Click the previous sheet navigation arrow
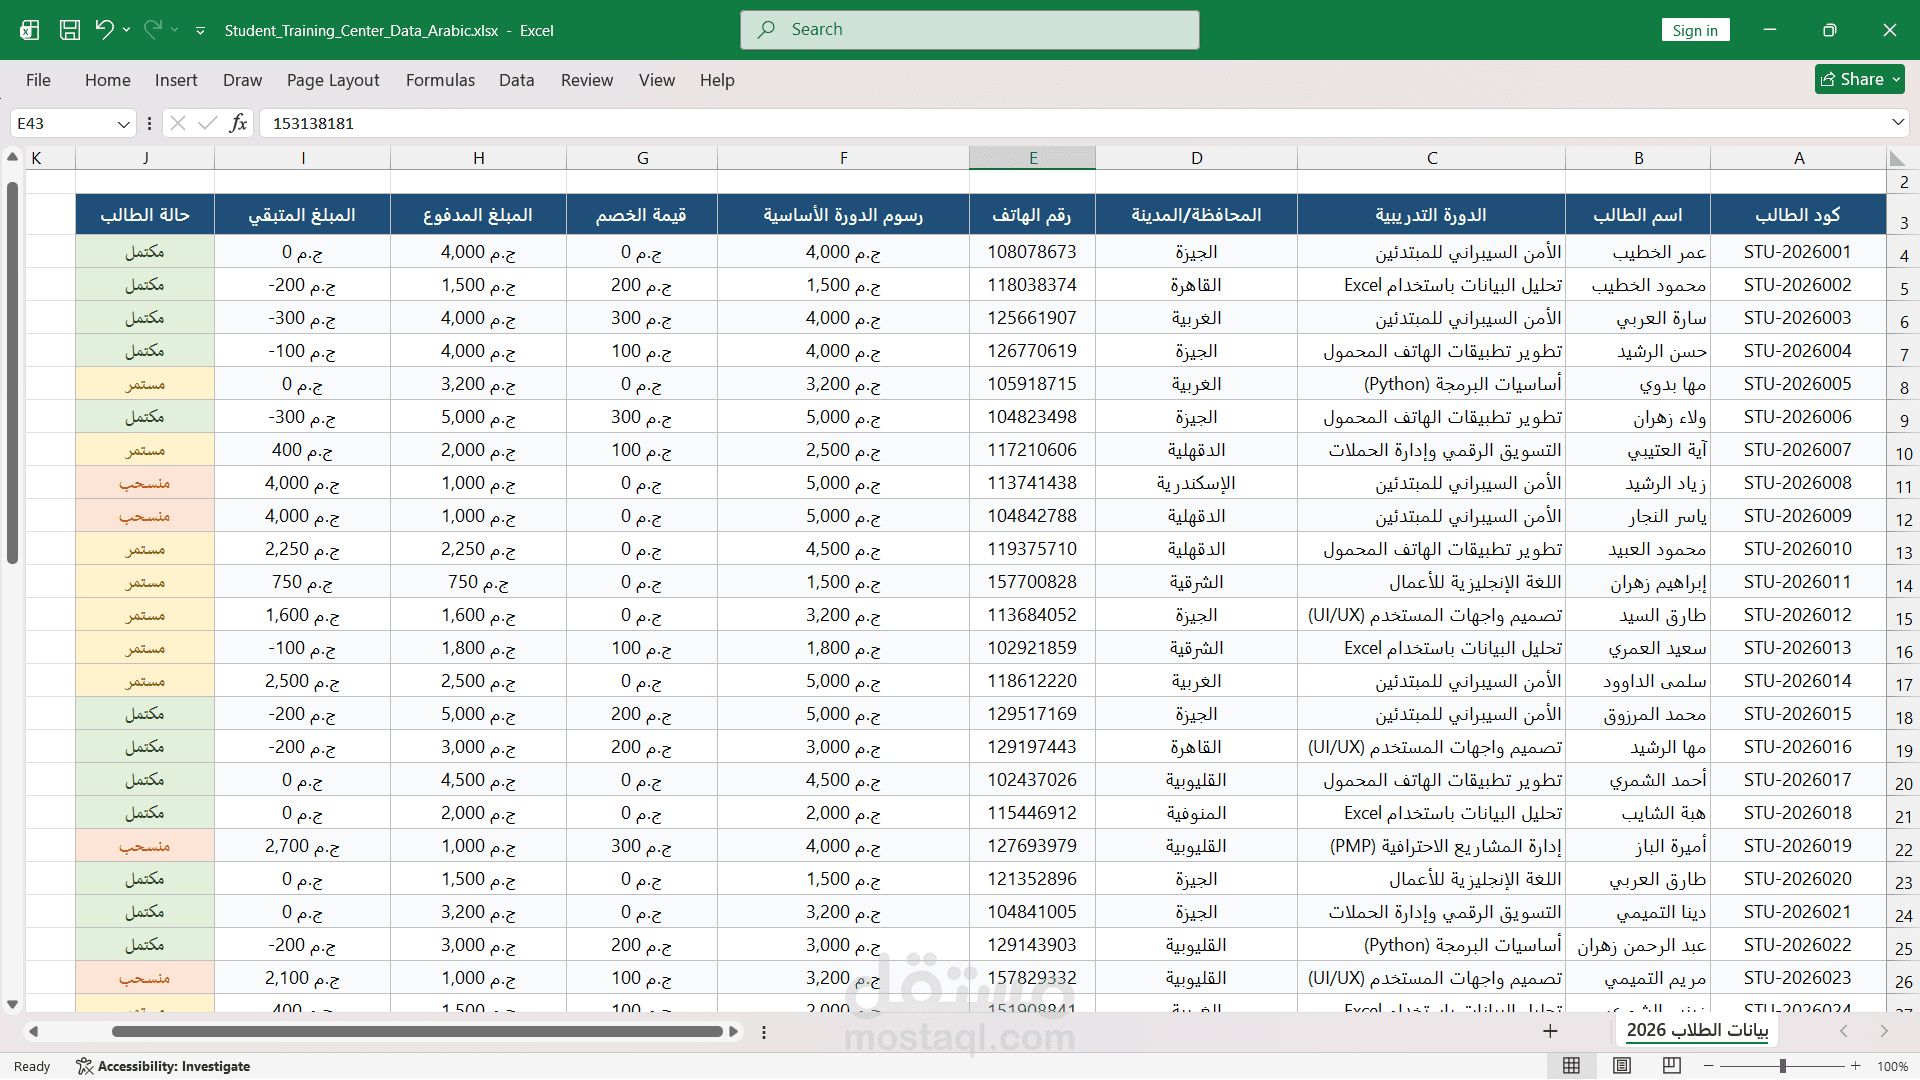Screen dimensions: 1920x1080 coord(1844,1031)
